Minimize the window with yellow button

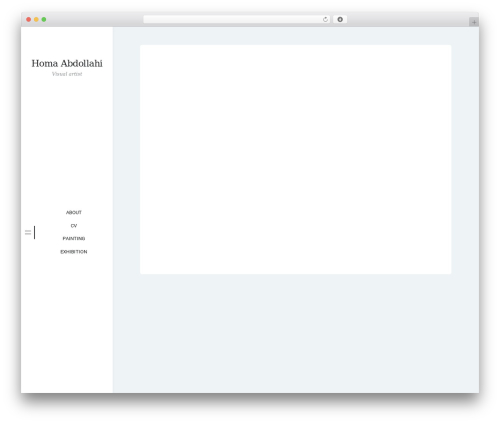coord(36,19)
